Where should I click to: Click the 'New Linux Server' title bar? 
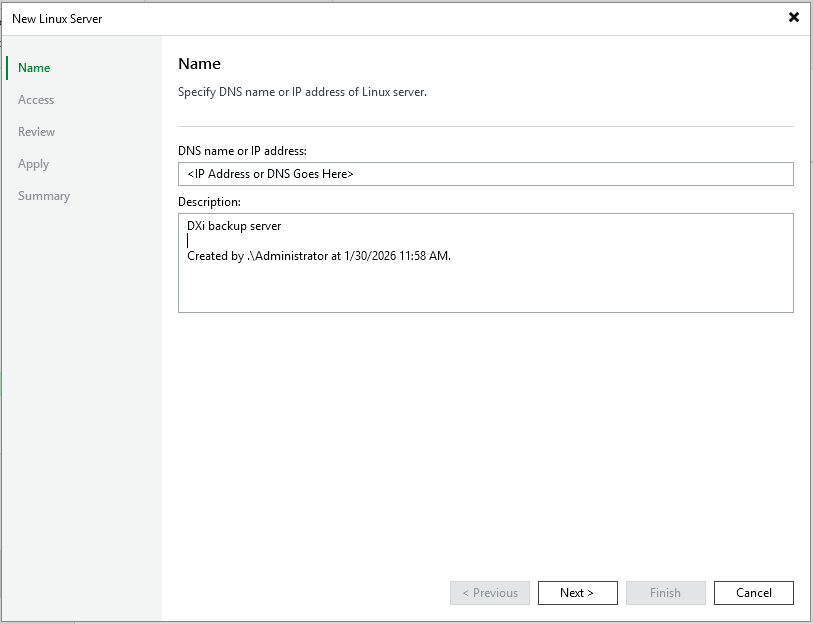point(300,18)
